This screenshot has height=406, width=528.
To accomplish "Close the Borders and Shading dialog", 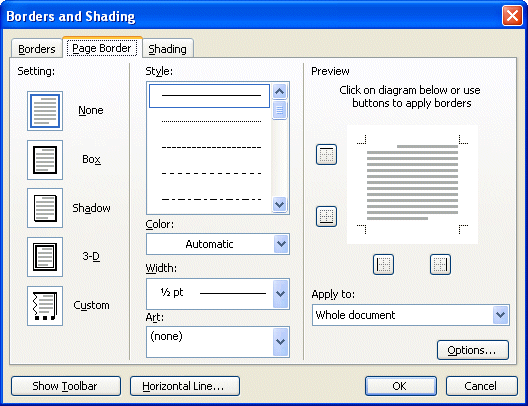I will pos(512,15).
